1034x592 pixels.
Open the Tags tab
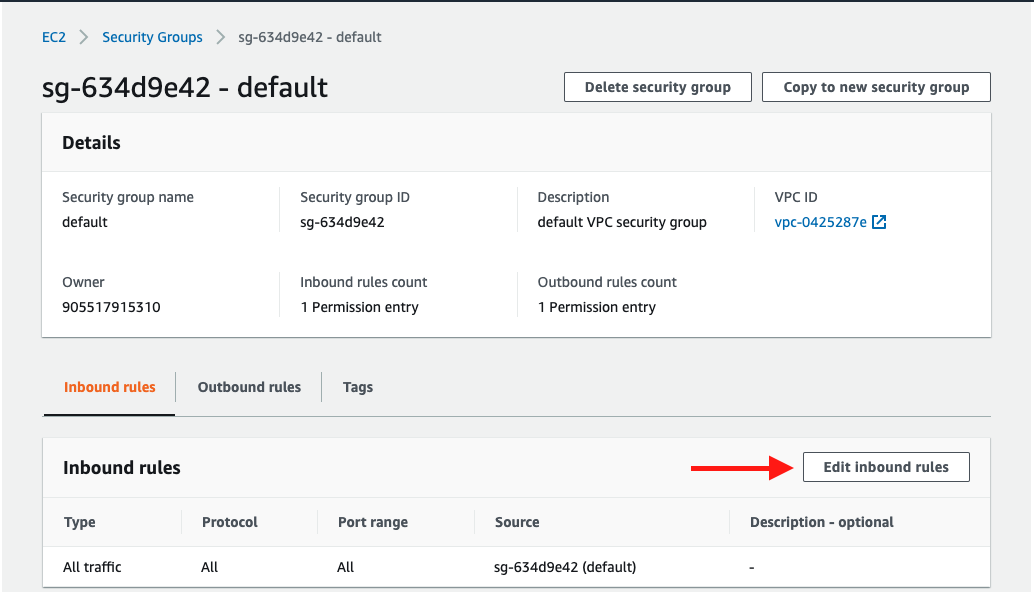[357, 387]
